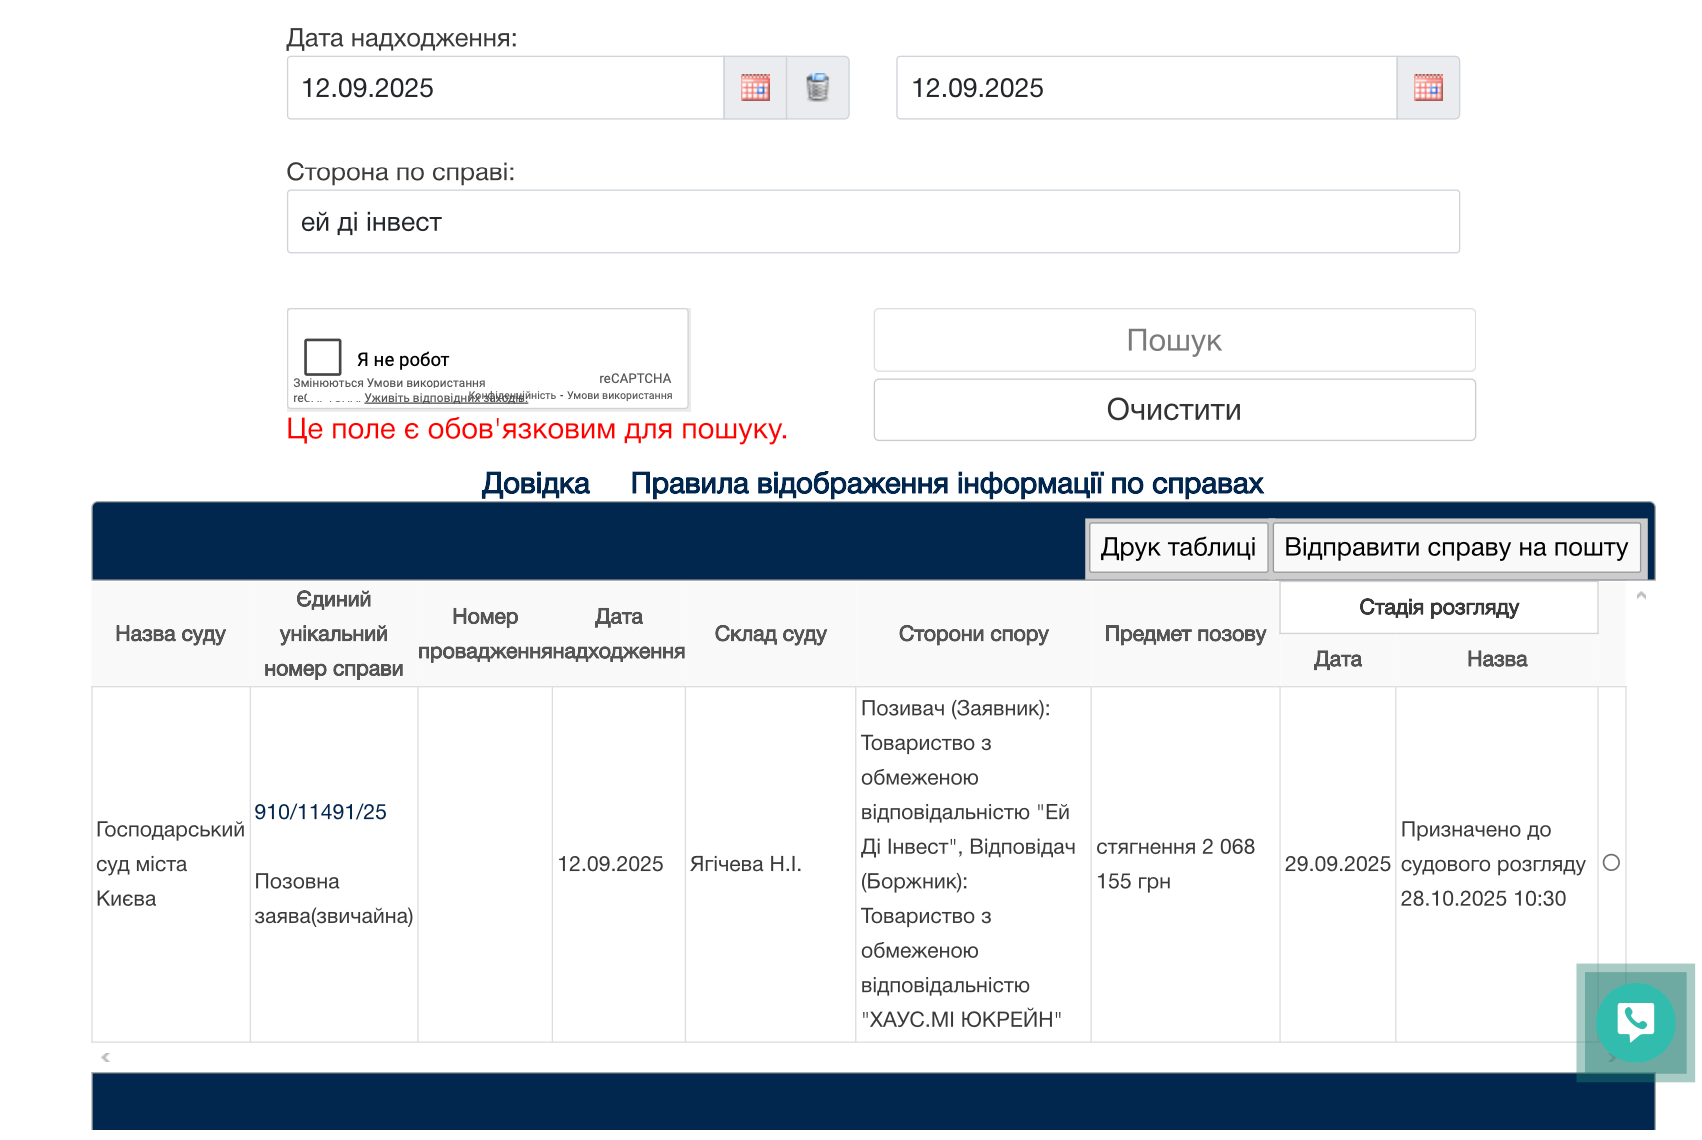Select radio button for case 910/11491/25
The width and height of the screenshot is (1702, 1140).
pyautogui.click(x=1611, y=863)
